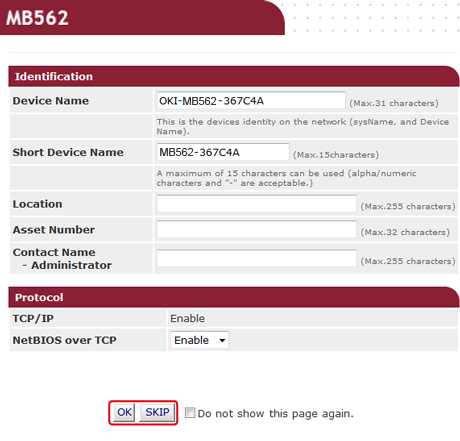Click the Protocol section header
460x441 pixels.
pos(39,297)
